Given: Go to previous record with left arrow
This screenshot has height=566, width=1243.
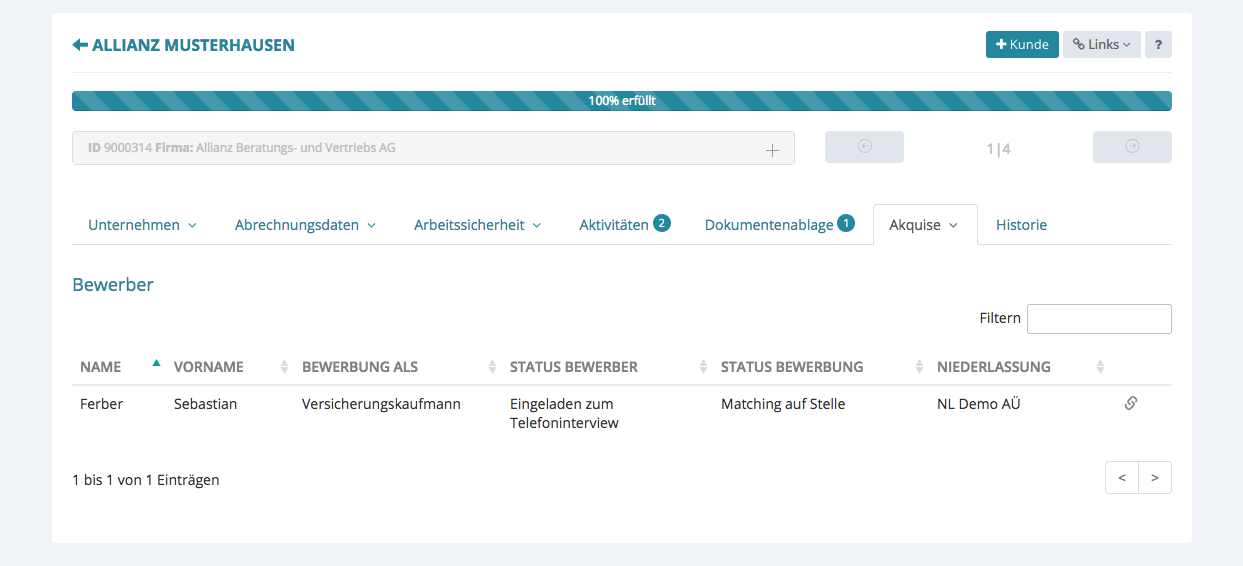Looking at the screenshot, I should pyautogui.click(x=864, y=147).
